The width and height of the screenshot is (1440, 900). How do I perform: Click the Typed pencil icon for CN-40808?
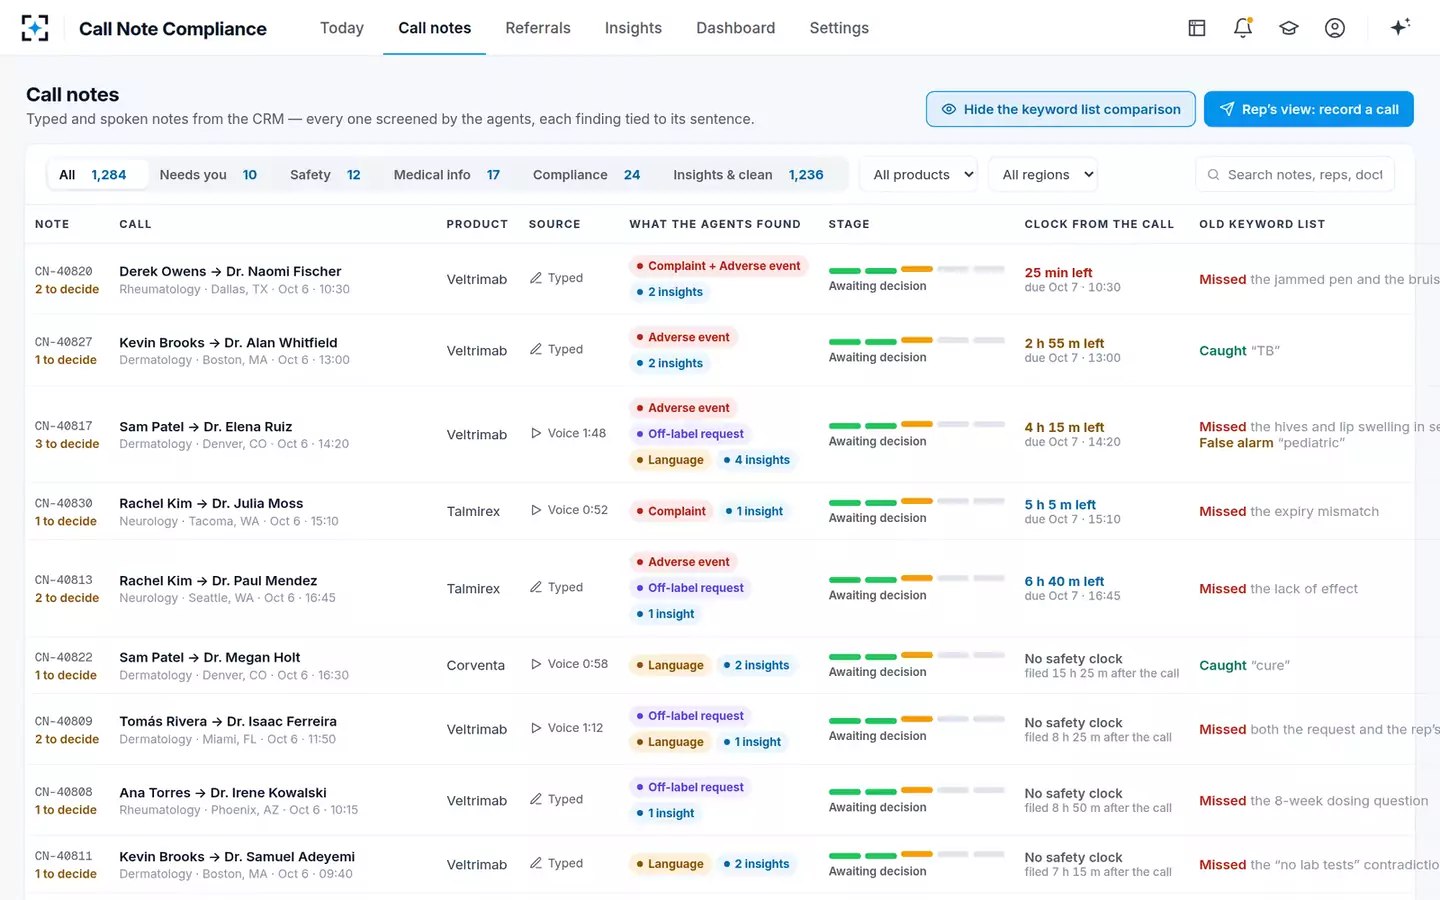[x=536, y=799]
